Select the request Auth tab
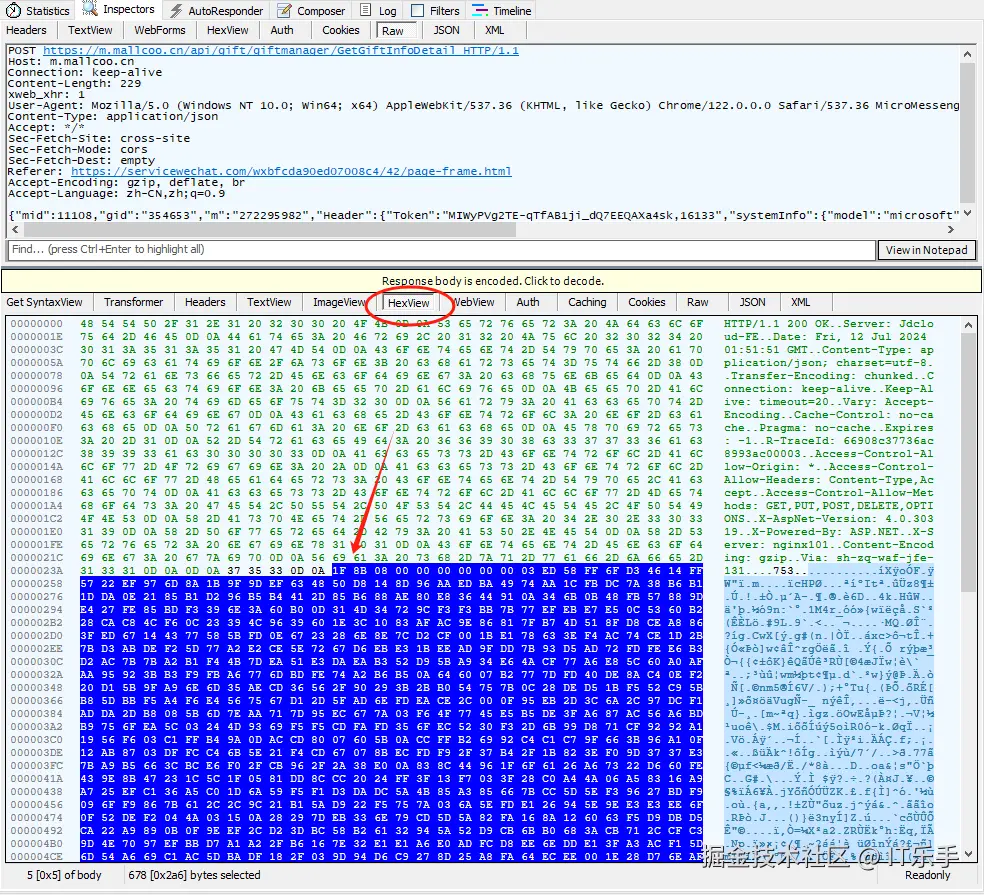Viewport: 984px width, 895px height. [x=282, y=30]
